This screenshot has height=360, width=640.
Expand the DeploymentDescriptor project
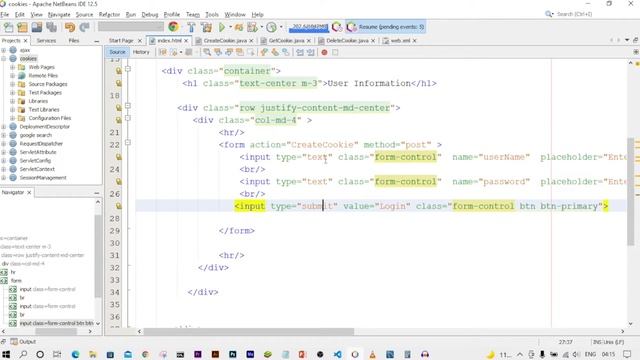pyautogui.click(x=4, y=127)
